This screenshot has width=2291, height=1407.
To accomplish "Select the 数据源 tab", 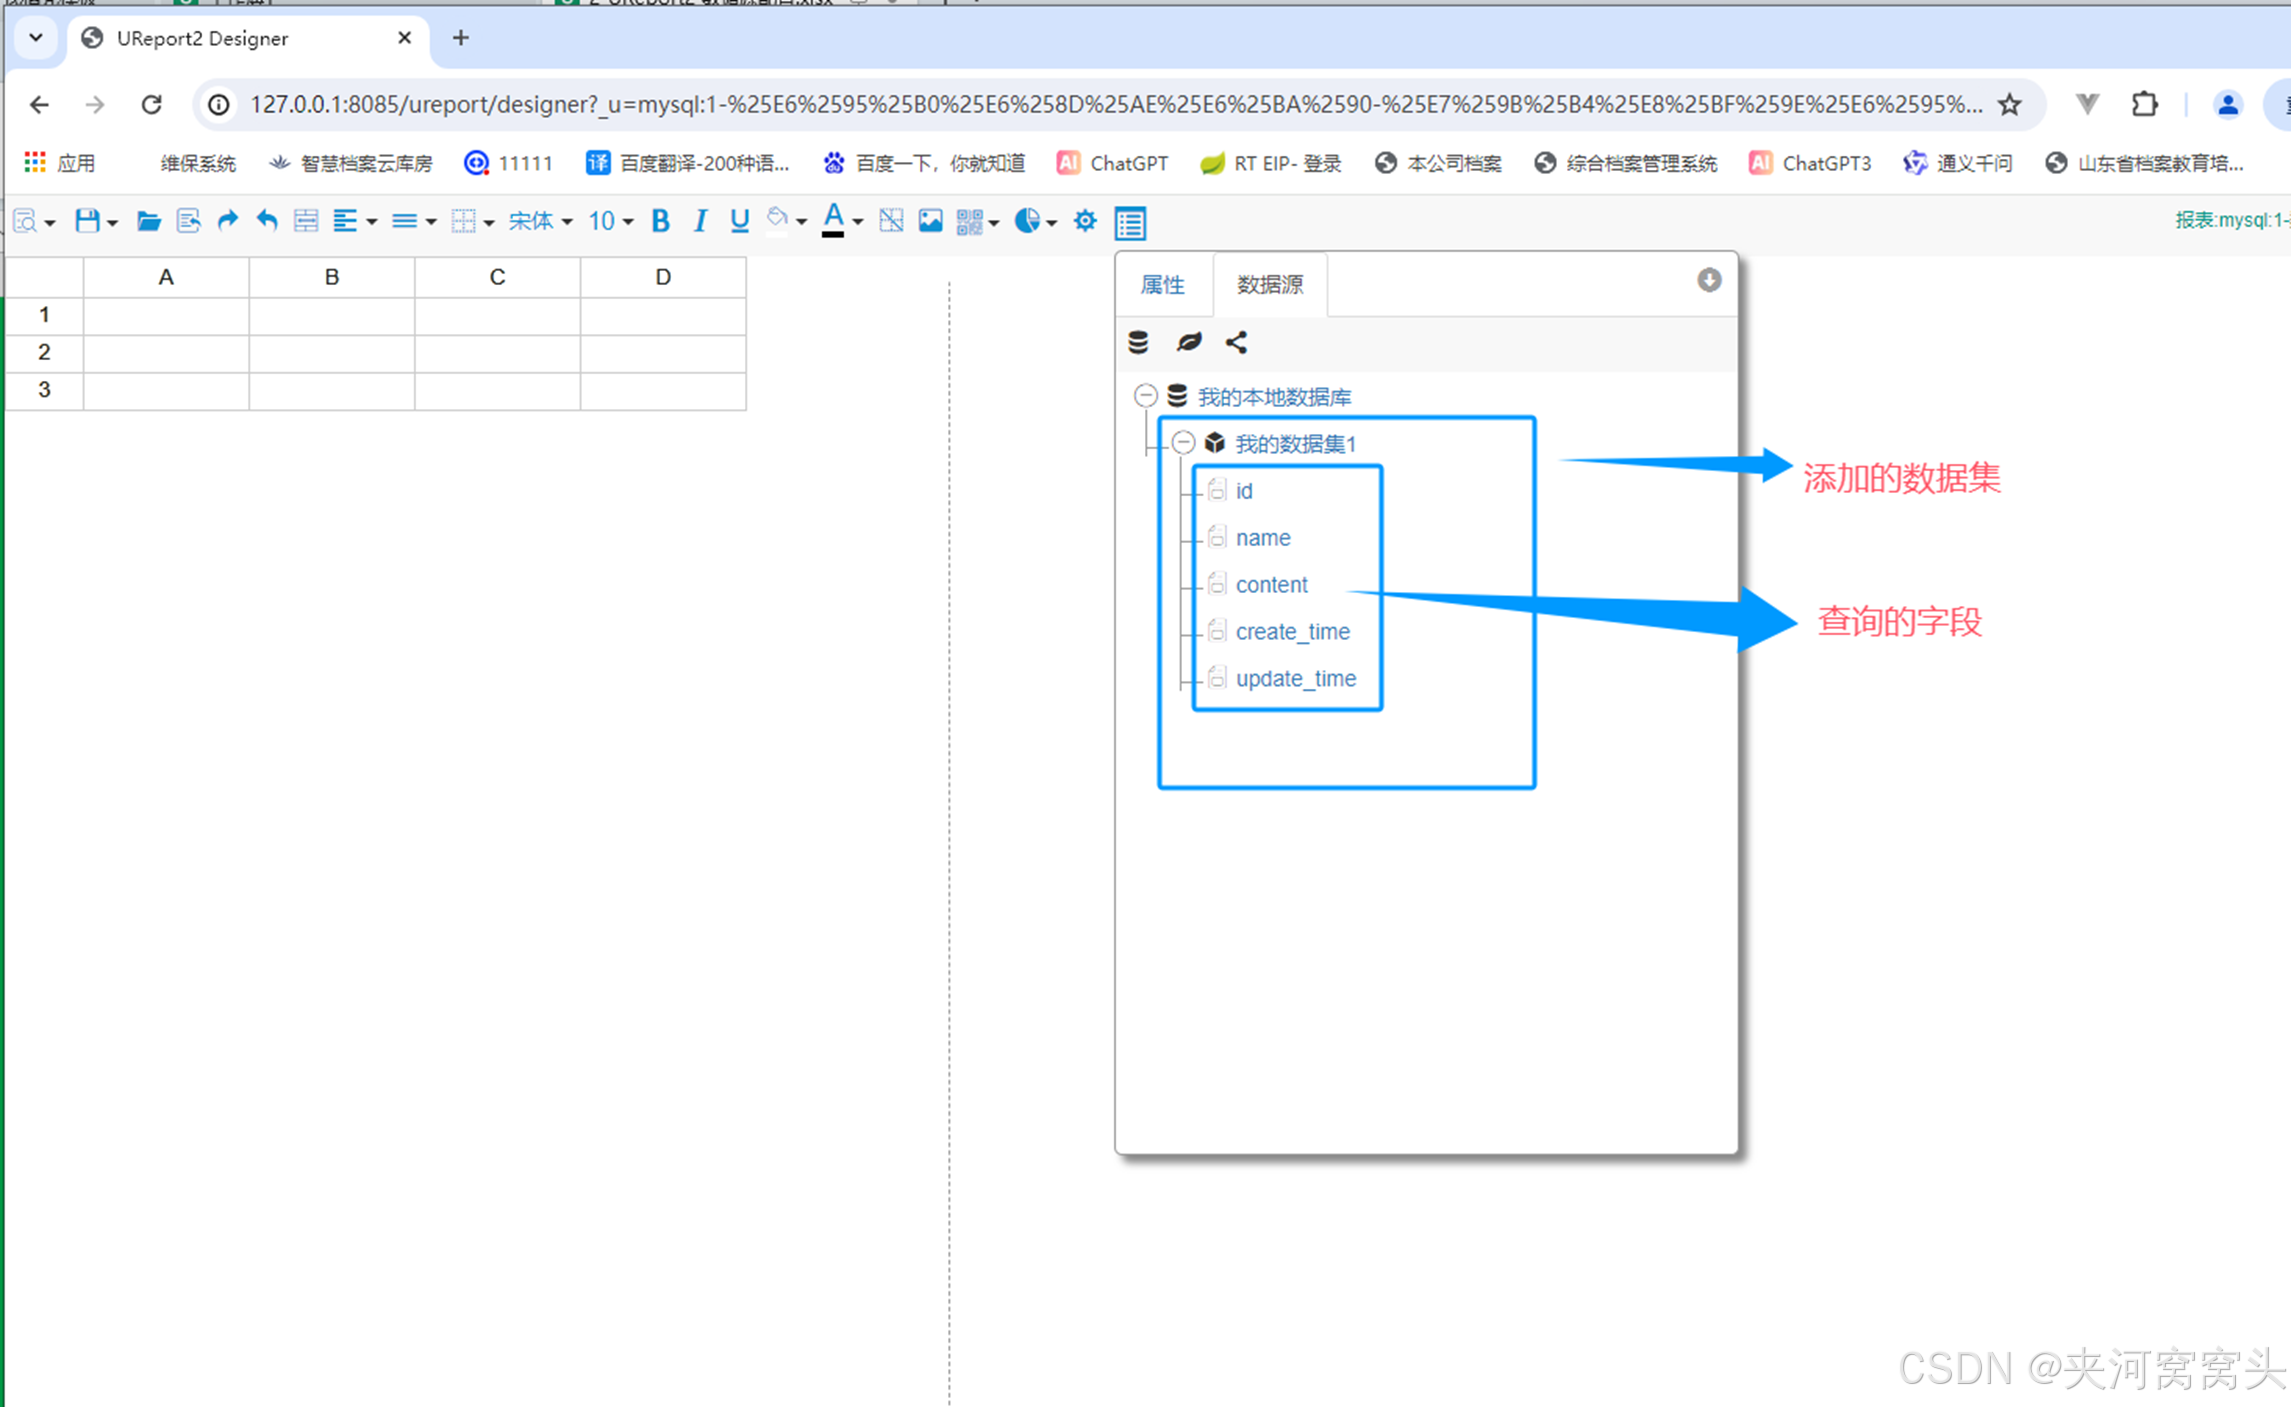I will coord(1269,285).
